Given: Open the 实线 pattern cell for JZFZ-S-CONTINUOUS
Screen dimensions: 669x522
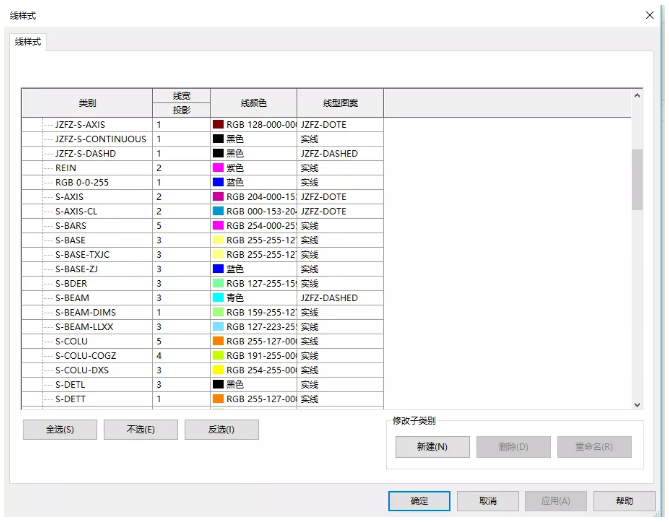Looking at the screenshot, I should pos(340,139).
